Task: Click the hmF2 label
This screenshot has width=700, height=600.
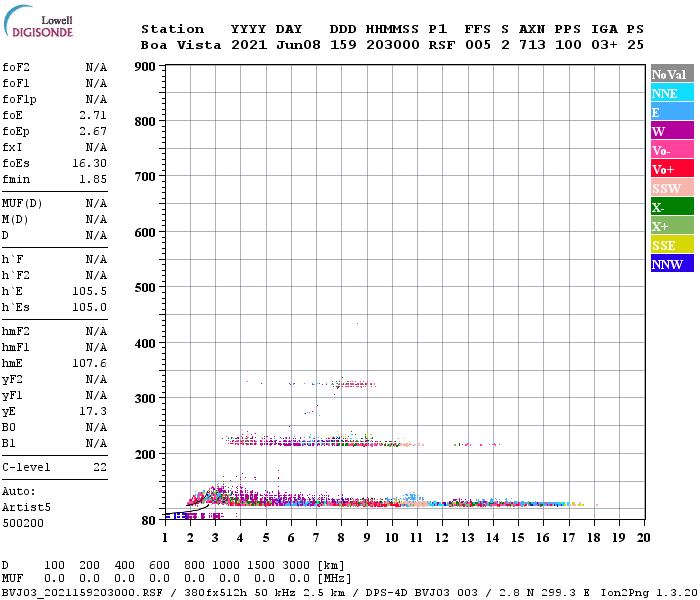Action: click(16, 331)
